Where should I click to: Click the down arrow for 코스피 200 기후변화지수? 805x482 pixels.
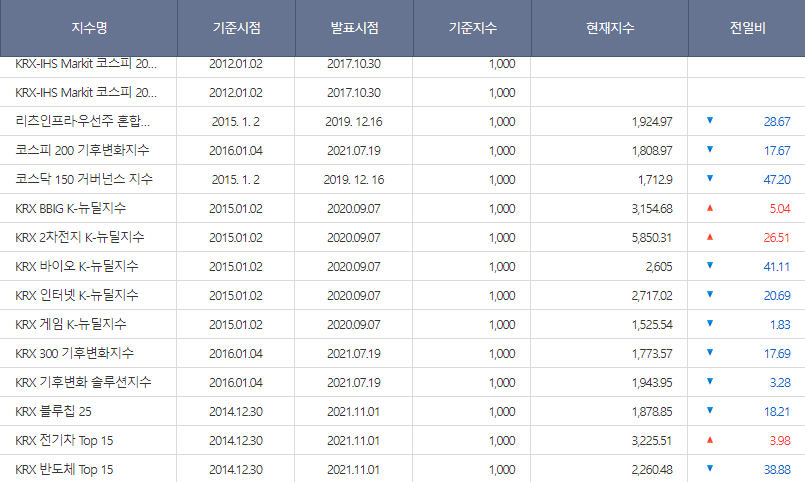click(x=710, y=149)
